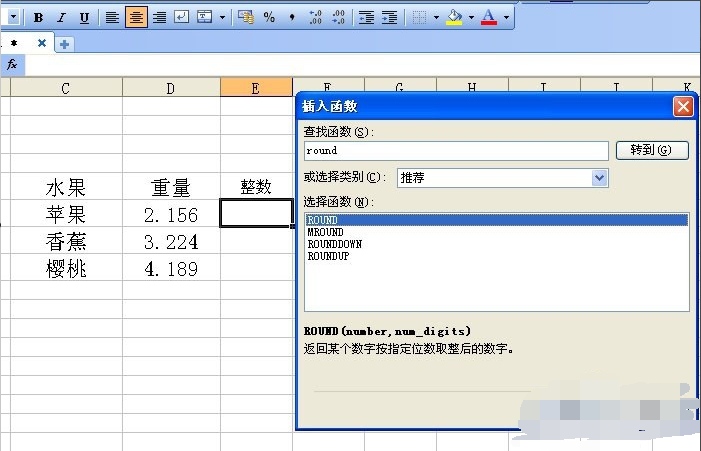The image size is (701, 451).
Task: Toggle italic formatting
Action: coord(61,17)
